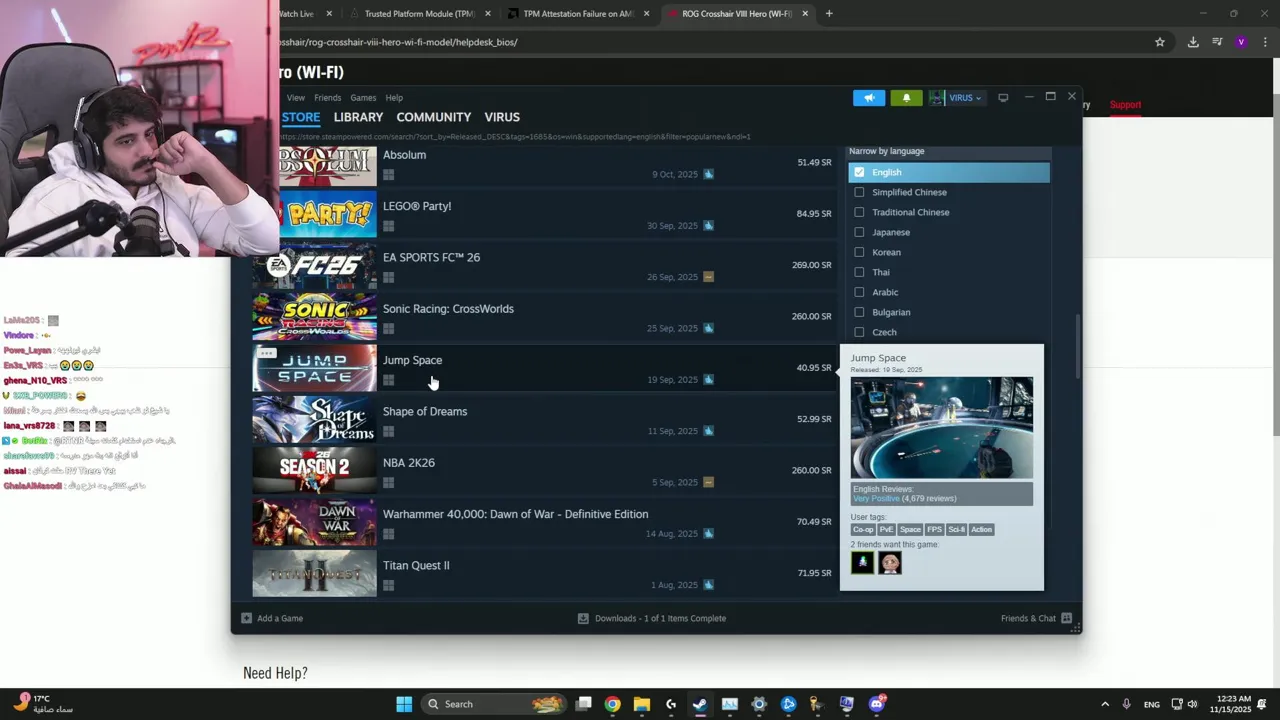1280x720 pixels.
Task: Click the Windows platform icon under Jump Space
Action: click(388, 380)
